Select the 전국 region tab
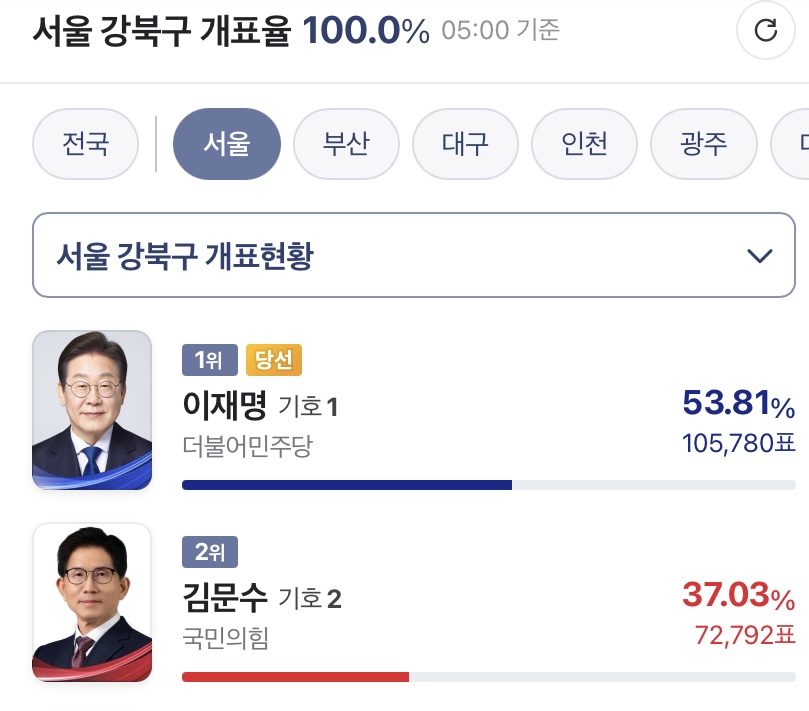 point(85,143)
